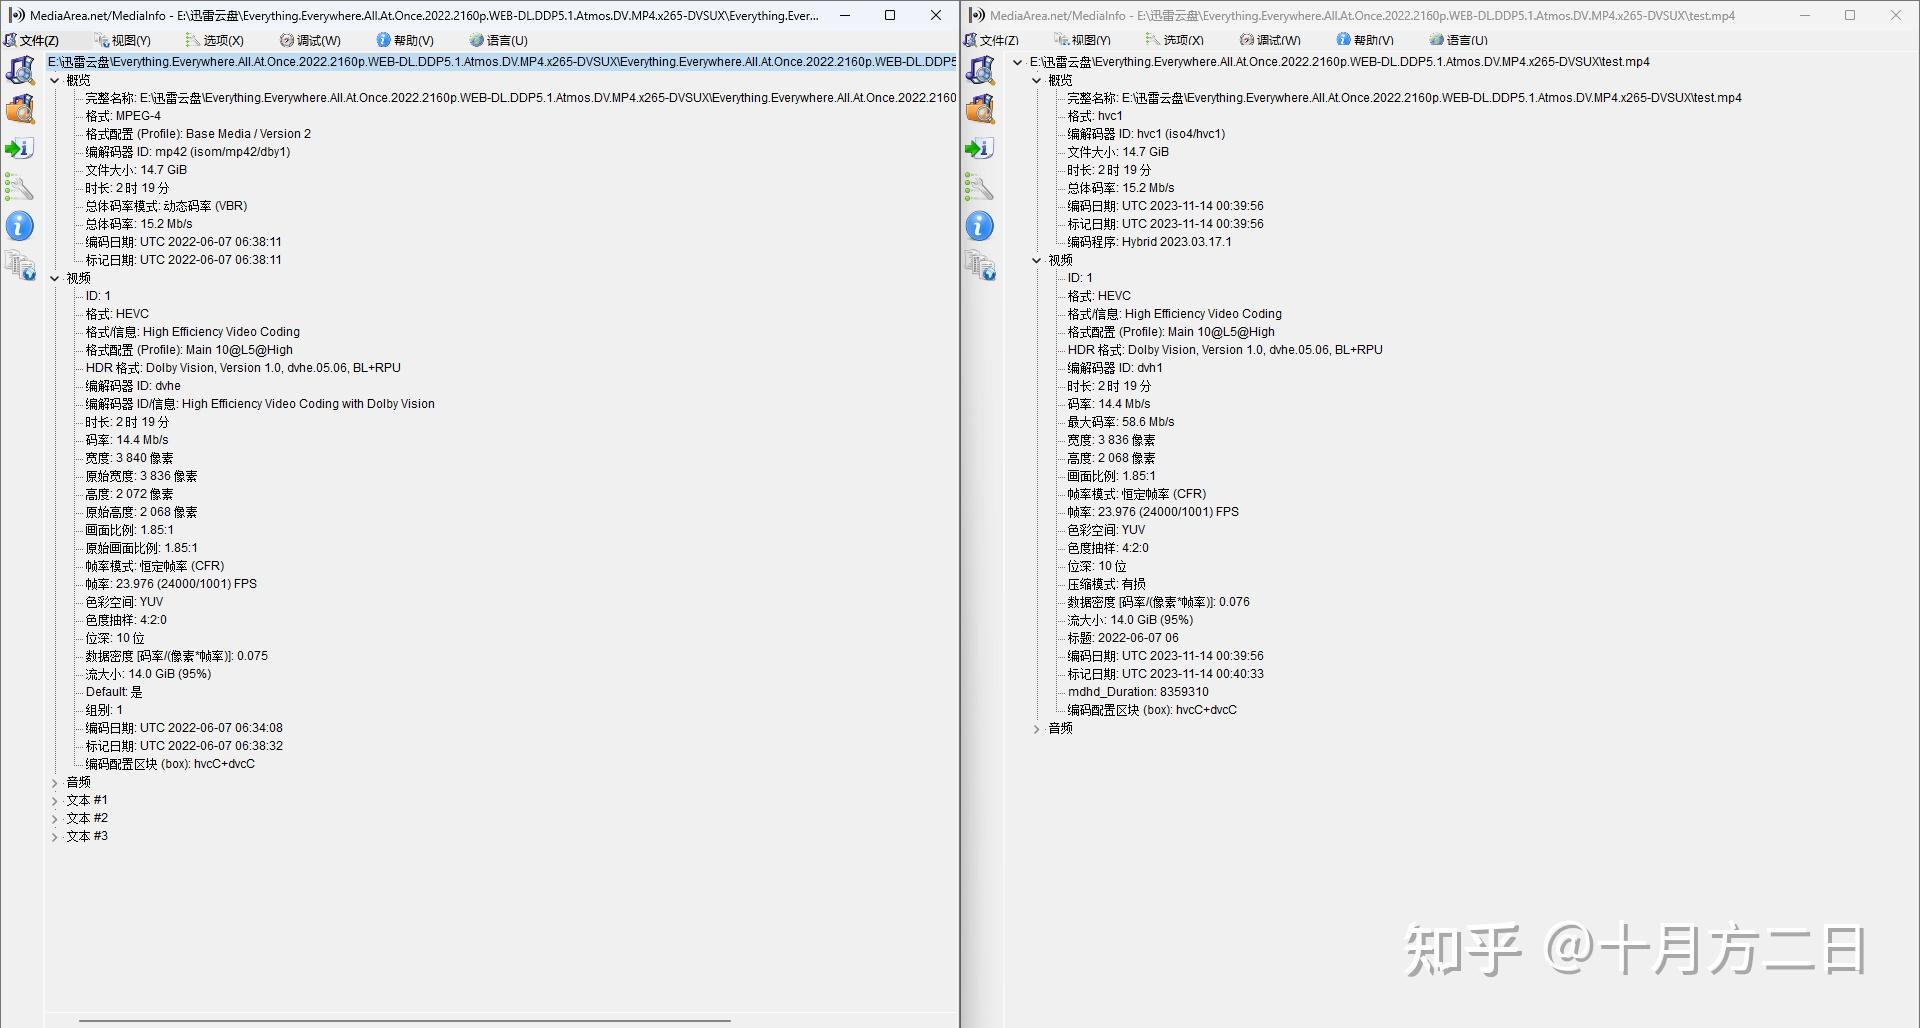Click the MediaInfo title bar icon of test.mp4 window
The height and width of the screenshot is (1028, 1920).
point(977,15)
